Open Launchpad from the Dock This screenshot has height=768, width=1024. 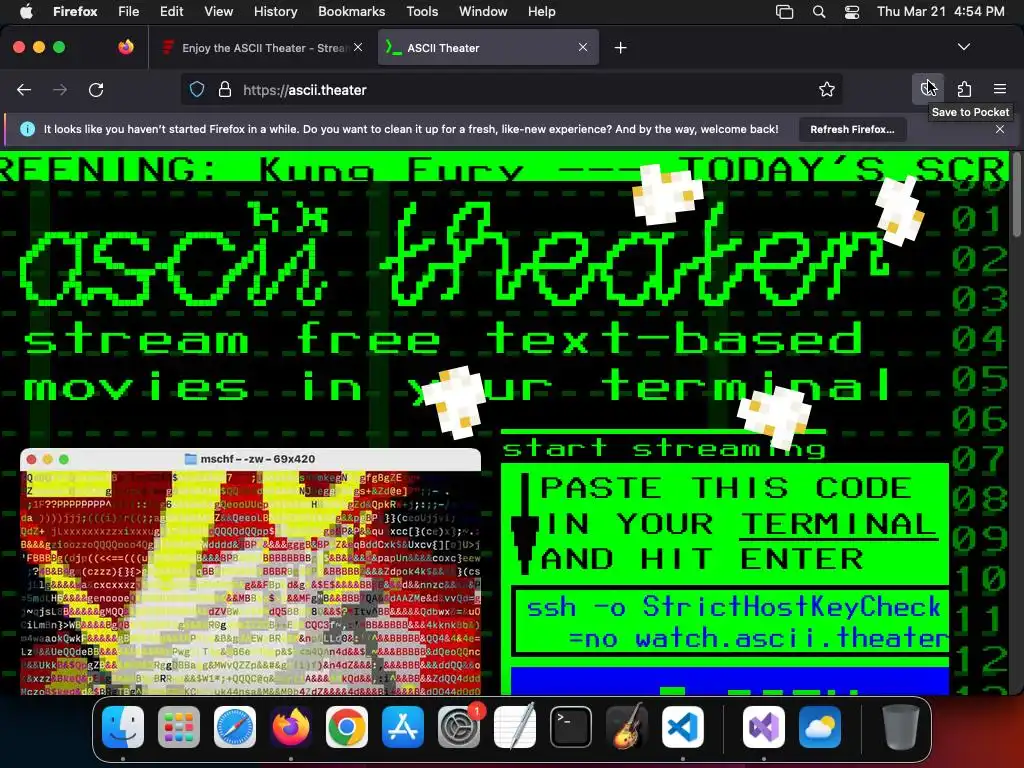click(179, 727)
